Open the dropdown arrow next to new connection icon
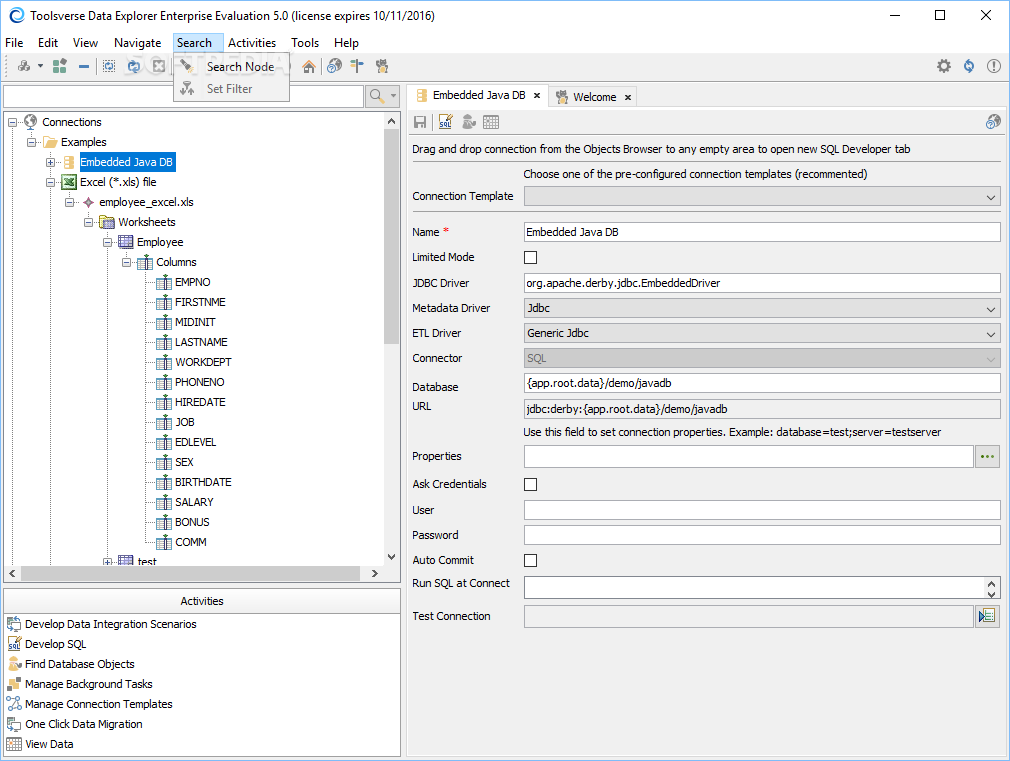This screenshot has width=1010, height=761. [x=40, y=66]
